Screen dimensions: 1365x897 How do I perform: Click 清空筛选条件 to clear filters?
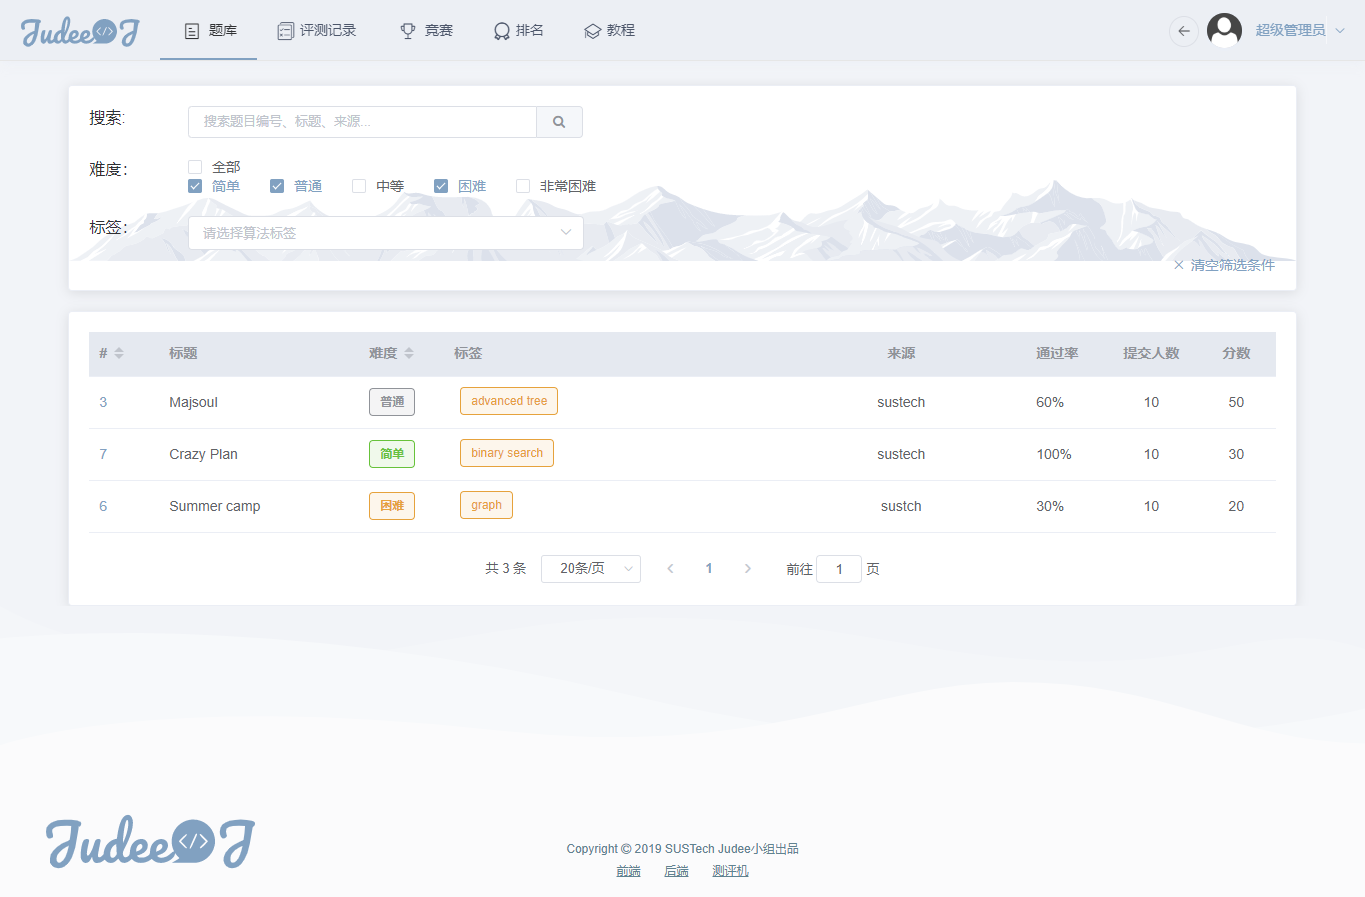1231,265
